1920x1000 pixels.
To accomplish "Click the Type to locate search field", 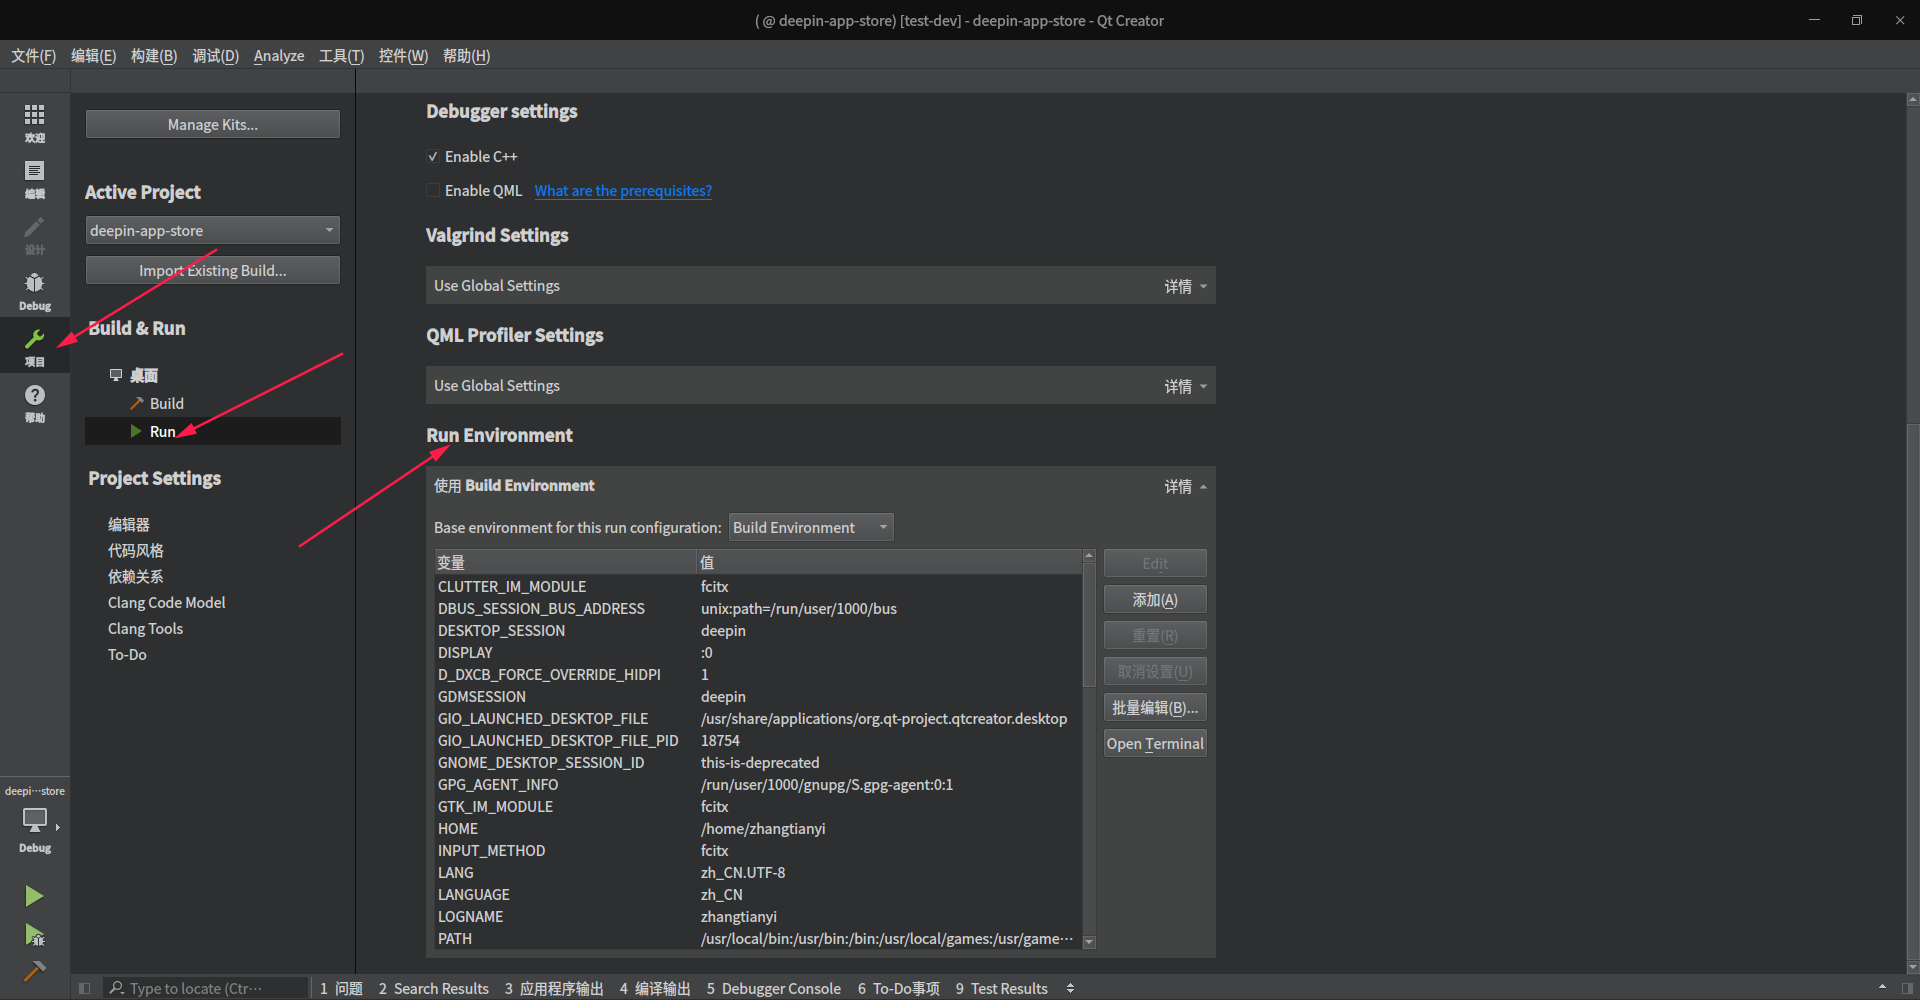I will tap(205, 988).
